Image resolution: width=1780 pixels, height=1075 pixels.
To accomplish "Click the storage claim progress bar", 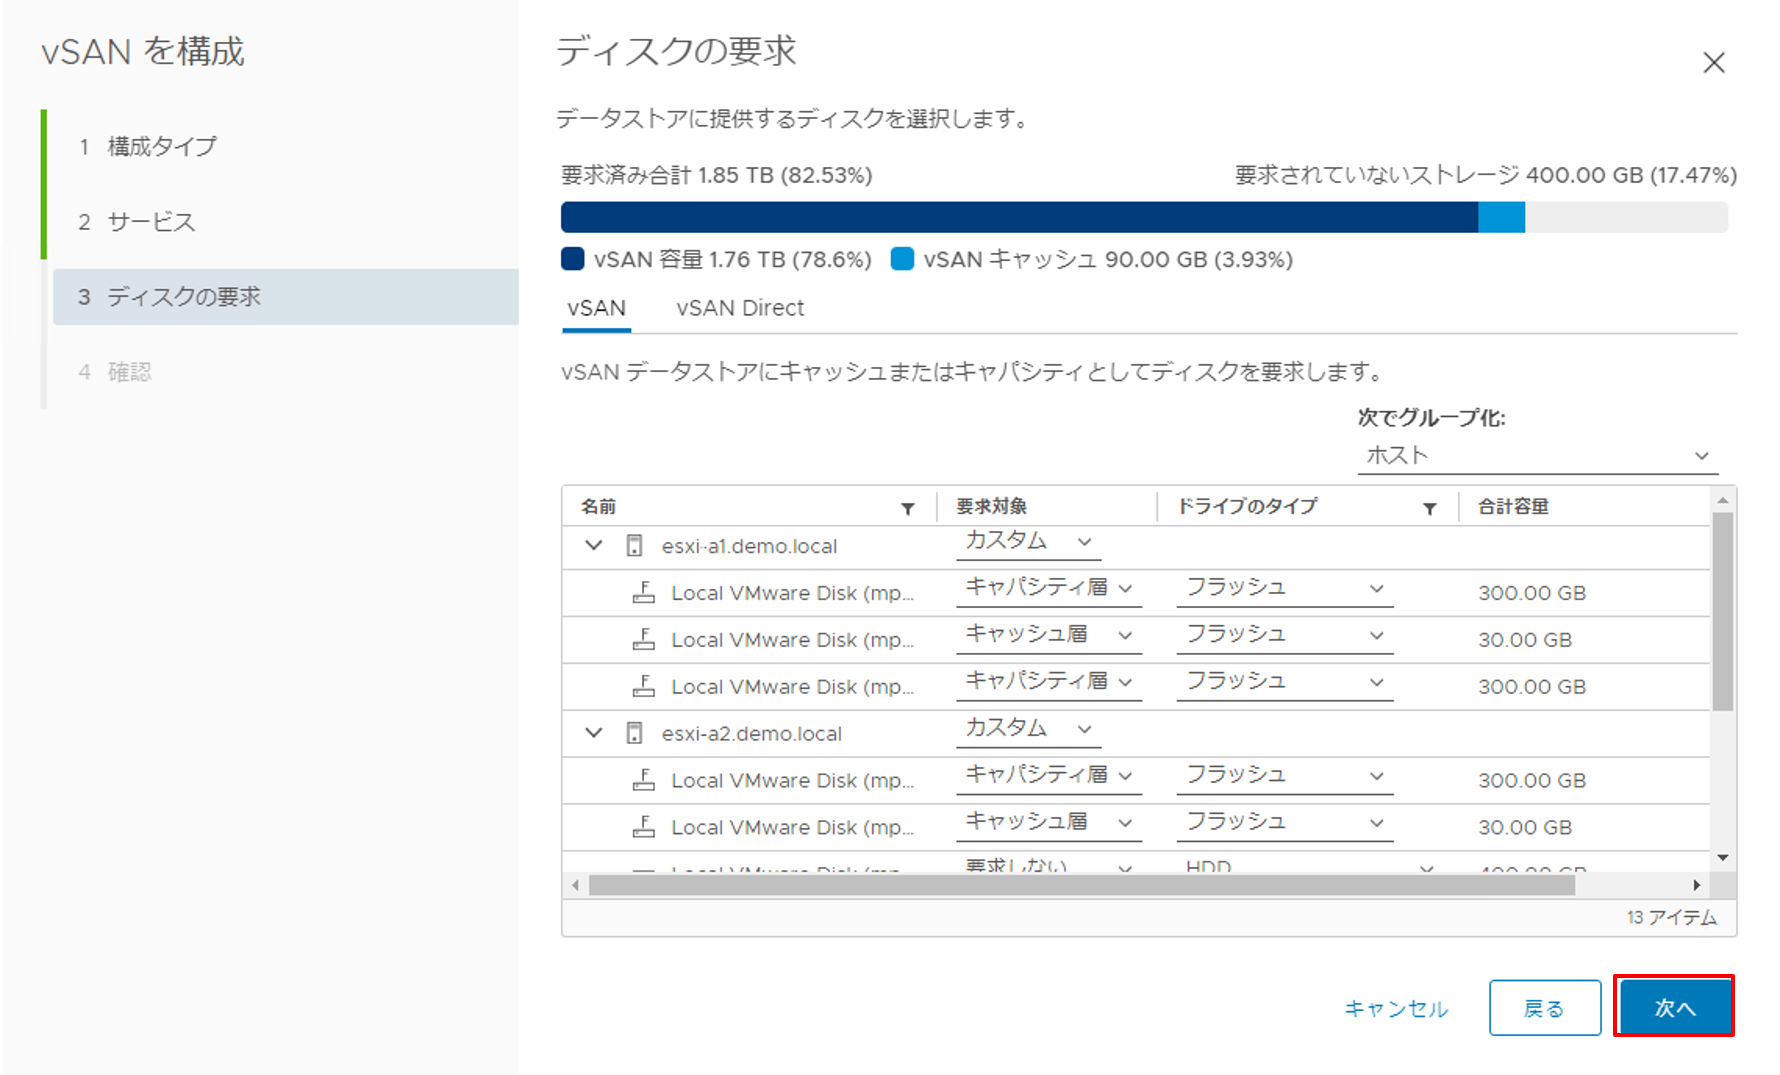I will coord(1144,217).
